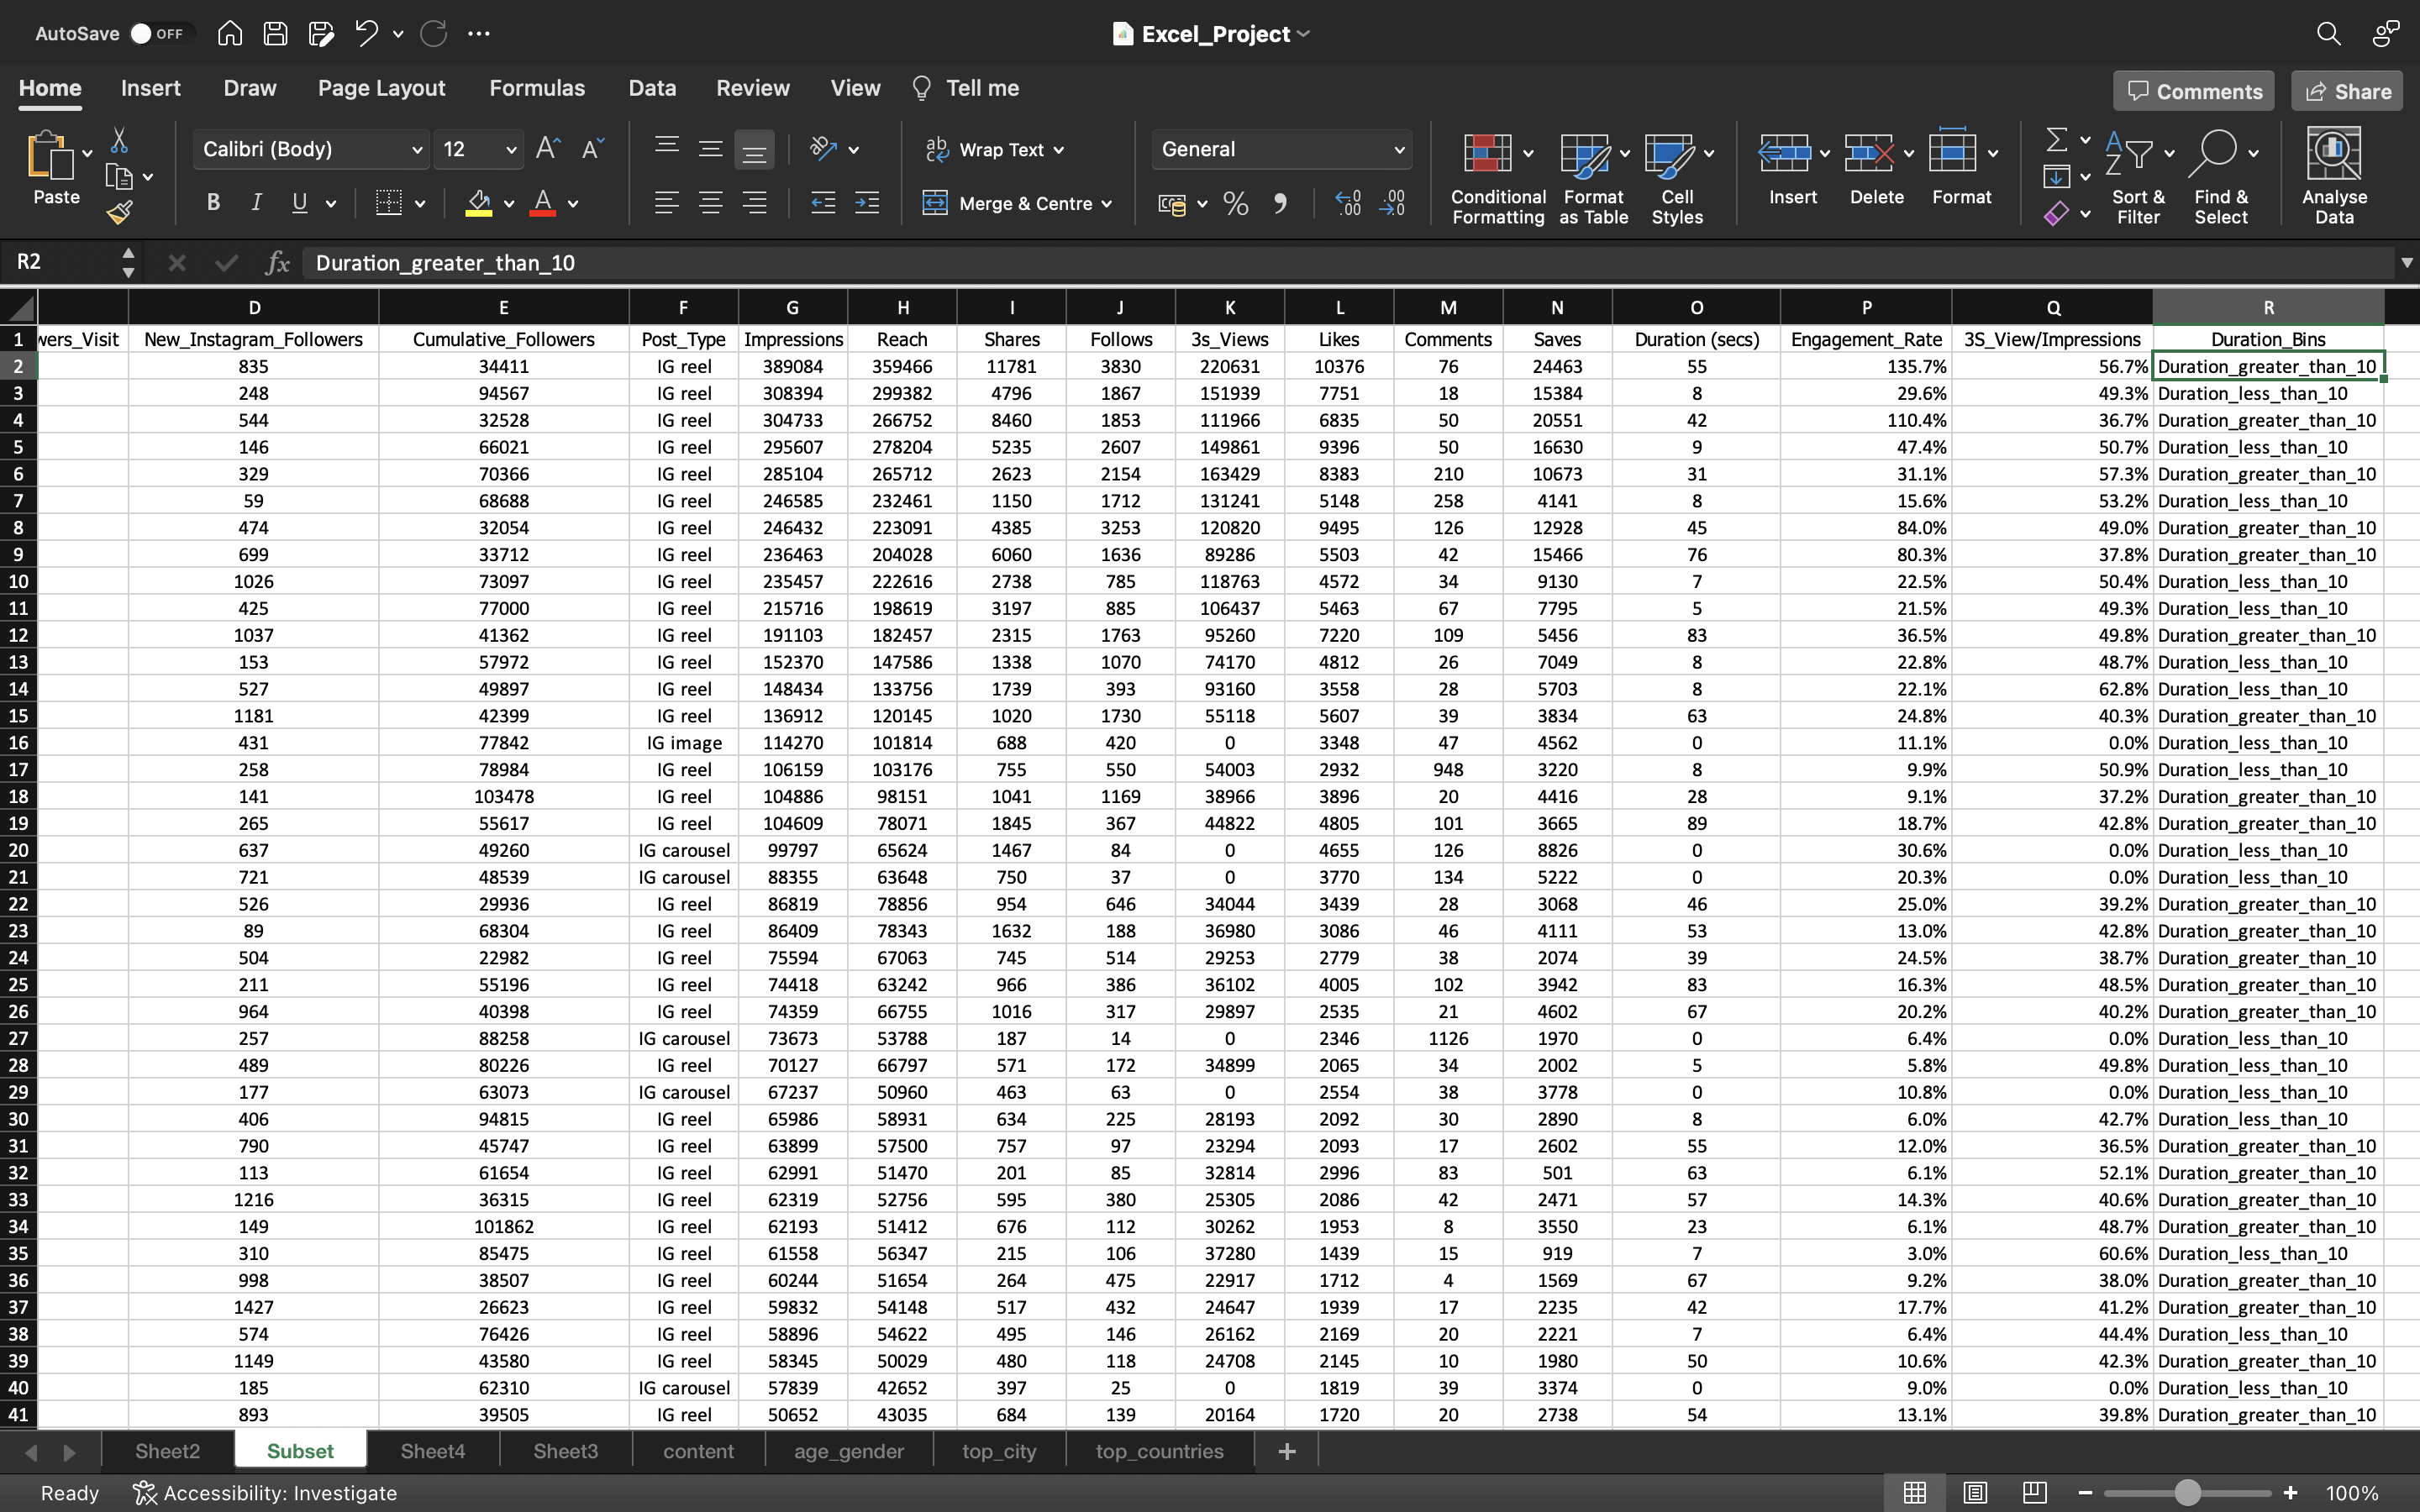Expand the borders dropdown arrow
This screenshot has width=2420, height=1512.
(420, 204)
